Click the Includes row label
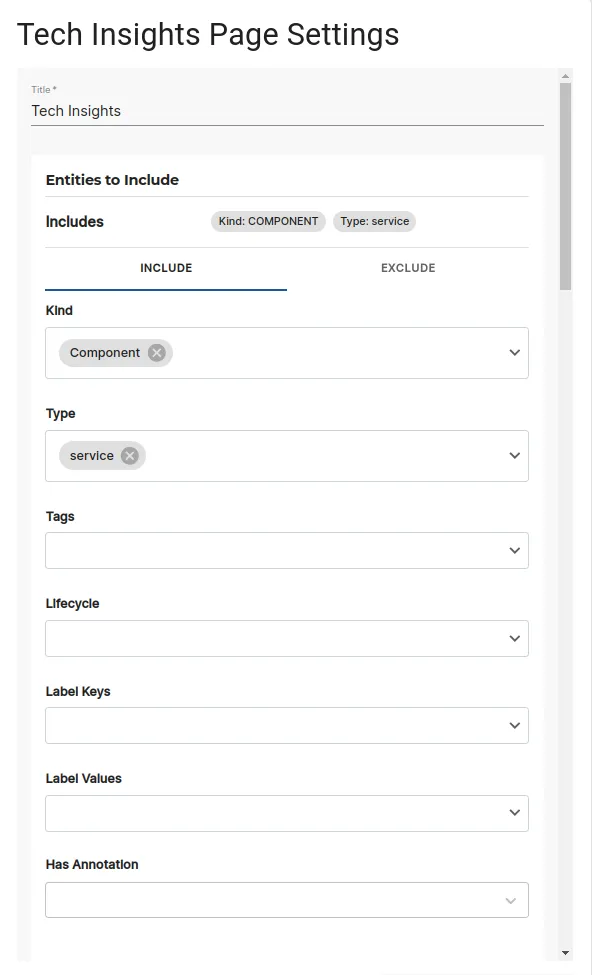Screen dimensions: 592x975 74,221
